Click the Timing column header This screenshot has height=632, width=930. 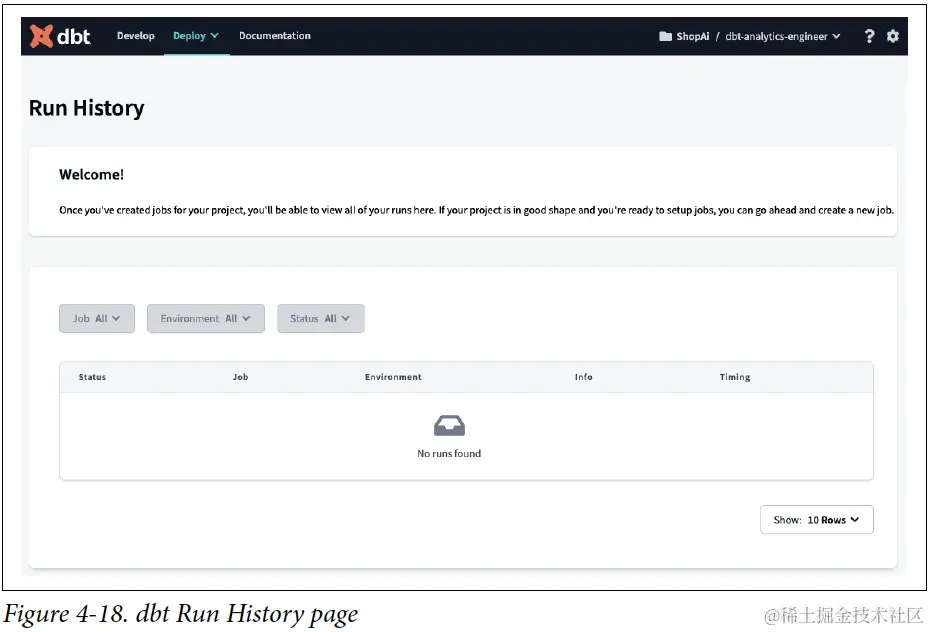click(735, 377)
